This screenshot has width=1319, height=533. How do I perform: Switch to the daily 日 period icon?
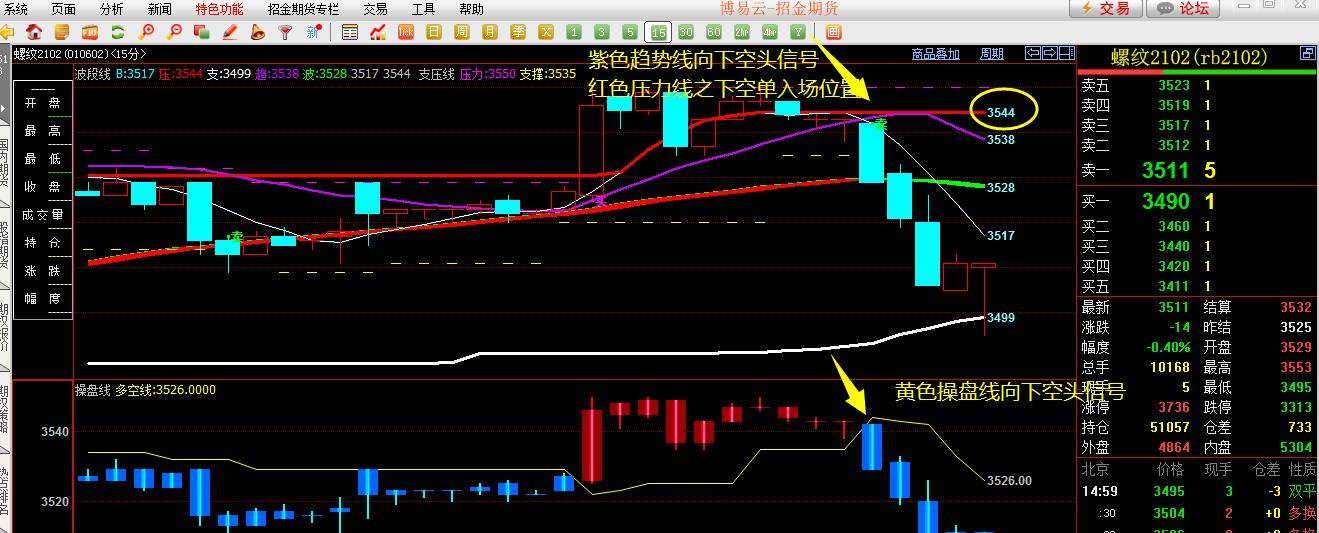coord(434,32)
